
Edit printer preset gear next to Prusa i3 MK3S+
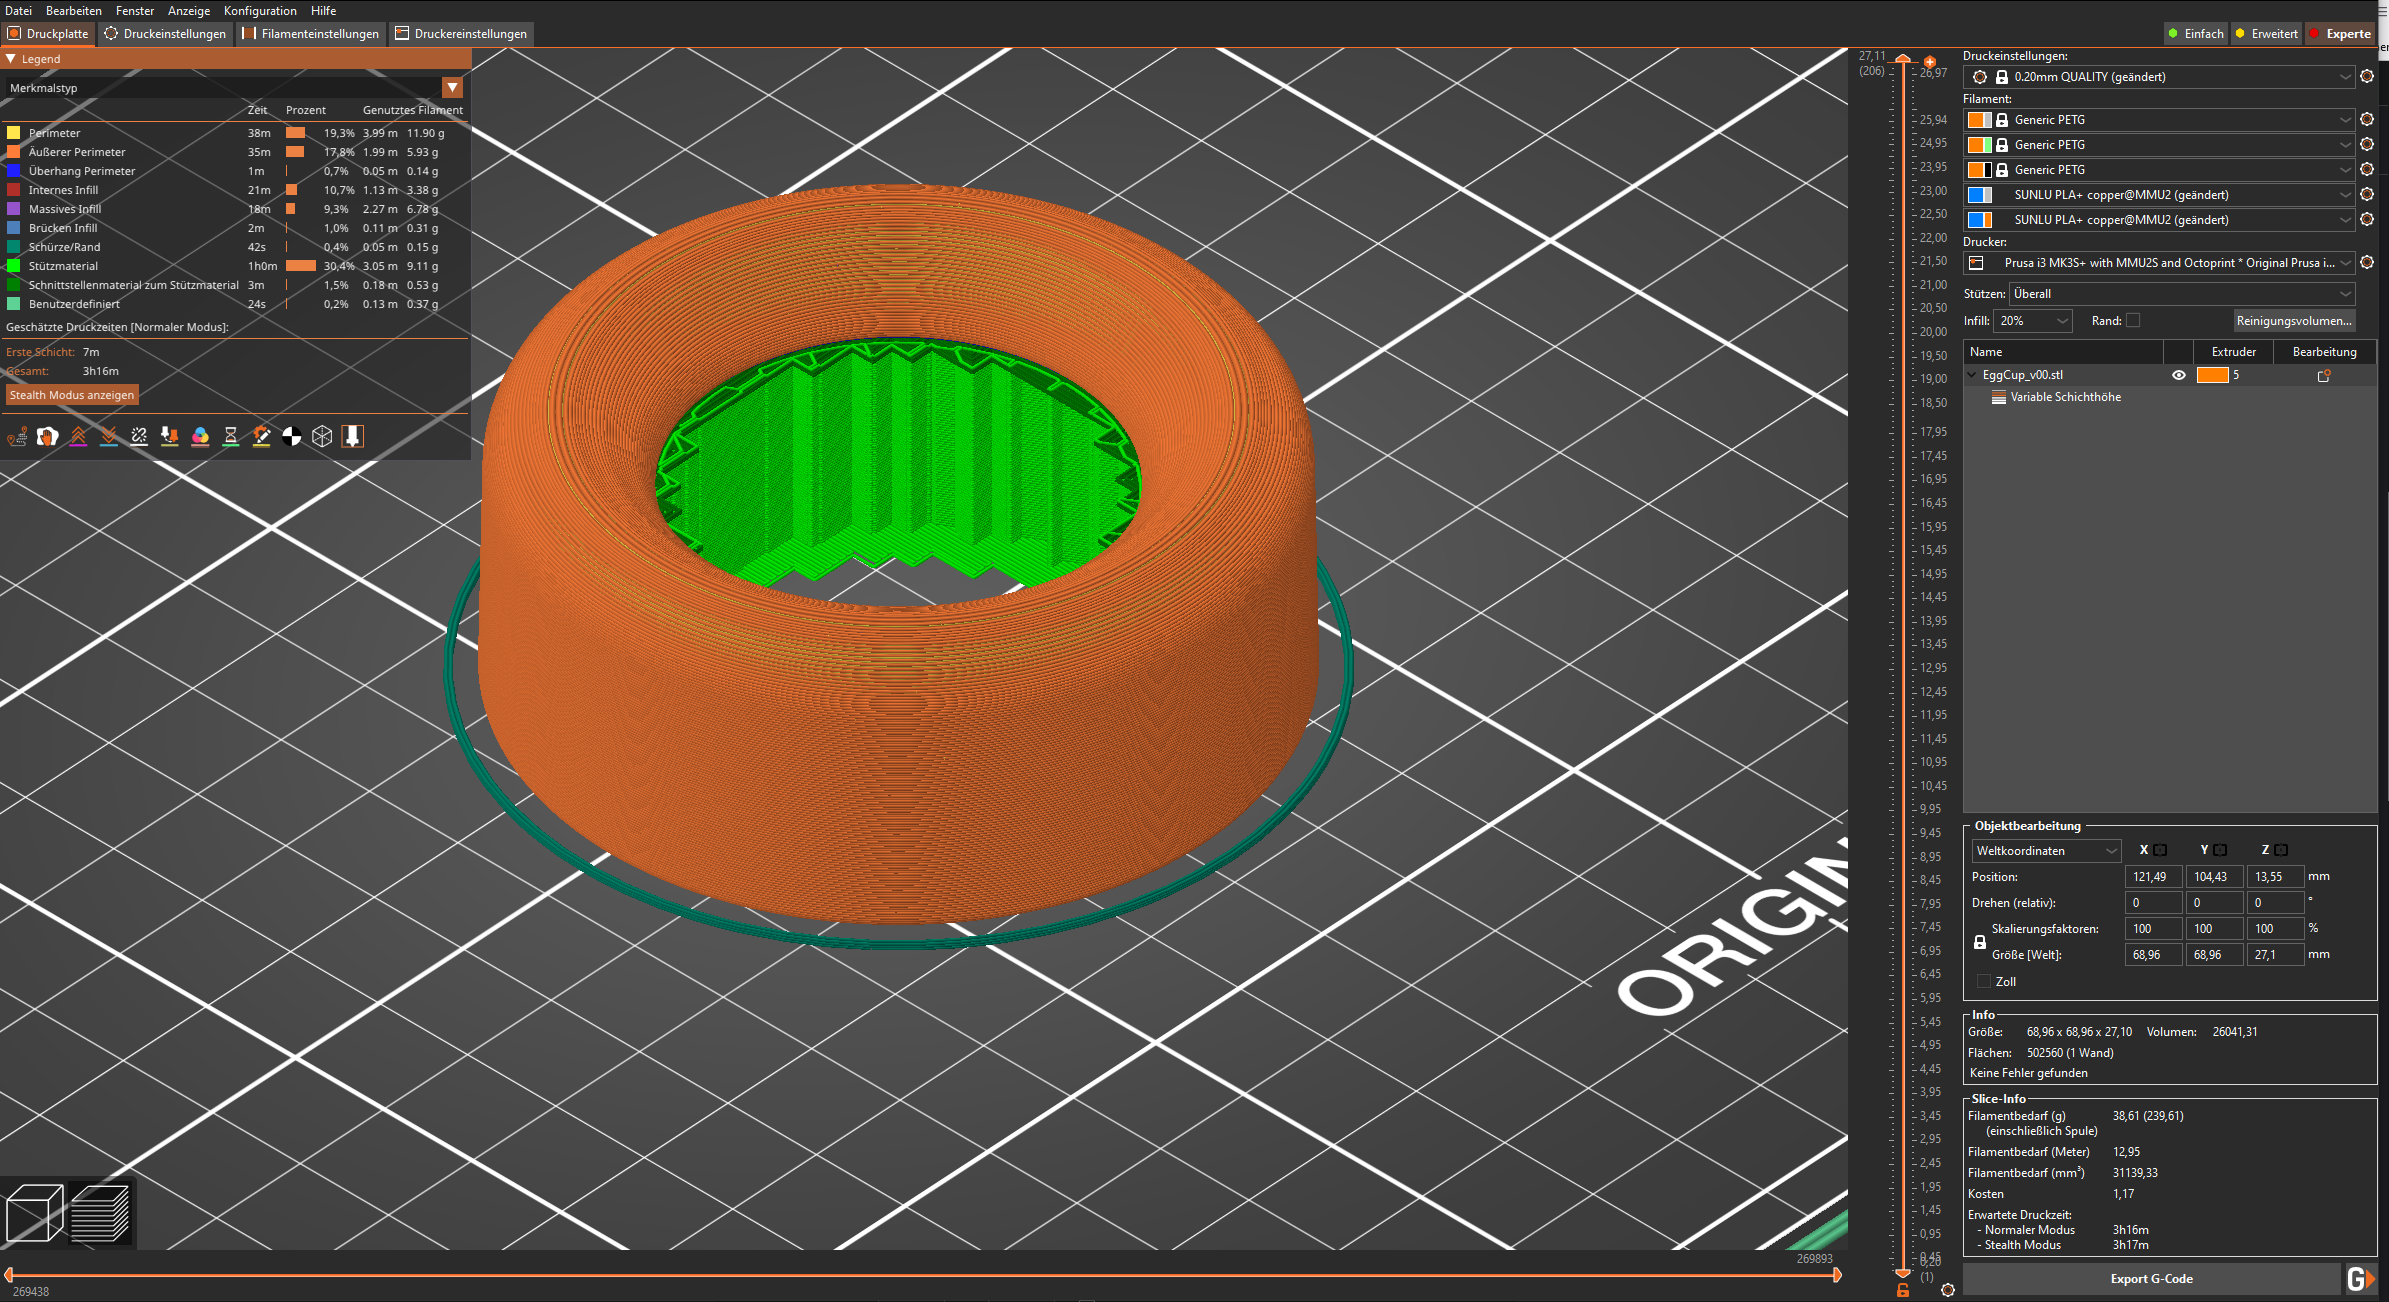(x=2367, y=262)
